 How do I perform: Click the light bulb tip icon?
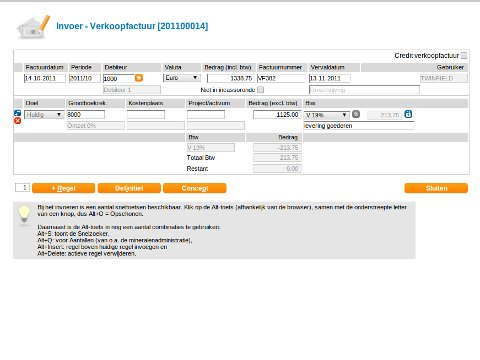point(24,215)
